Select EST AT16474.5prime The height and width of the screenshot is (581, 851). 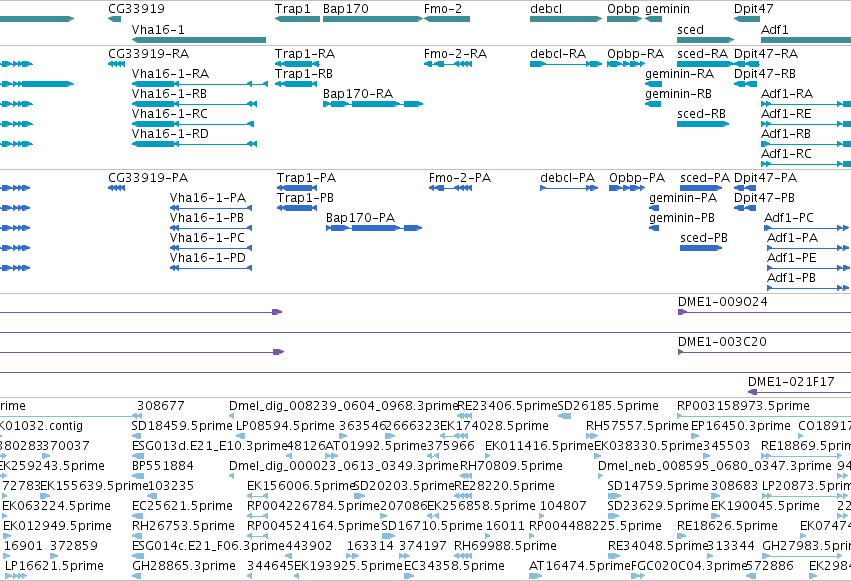pos(536,576)
